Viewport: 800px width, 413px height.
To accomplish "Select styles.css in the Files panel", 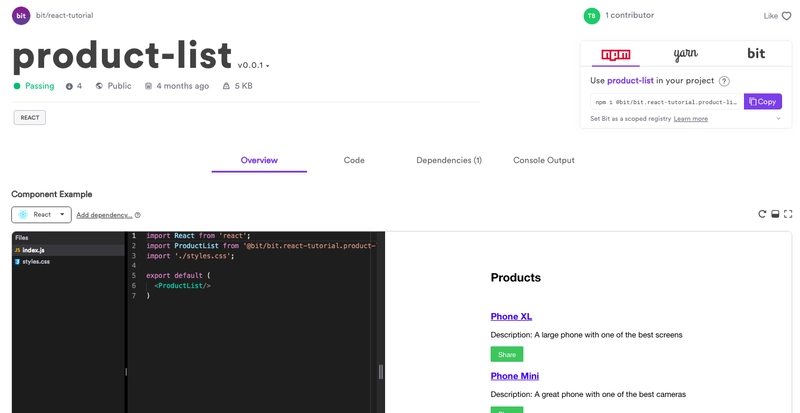I will point(36,262).
